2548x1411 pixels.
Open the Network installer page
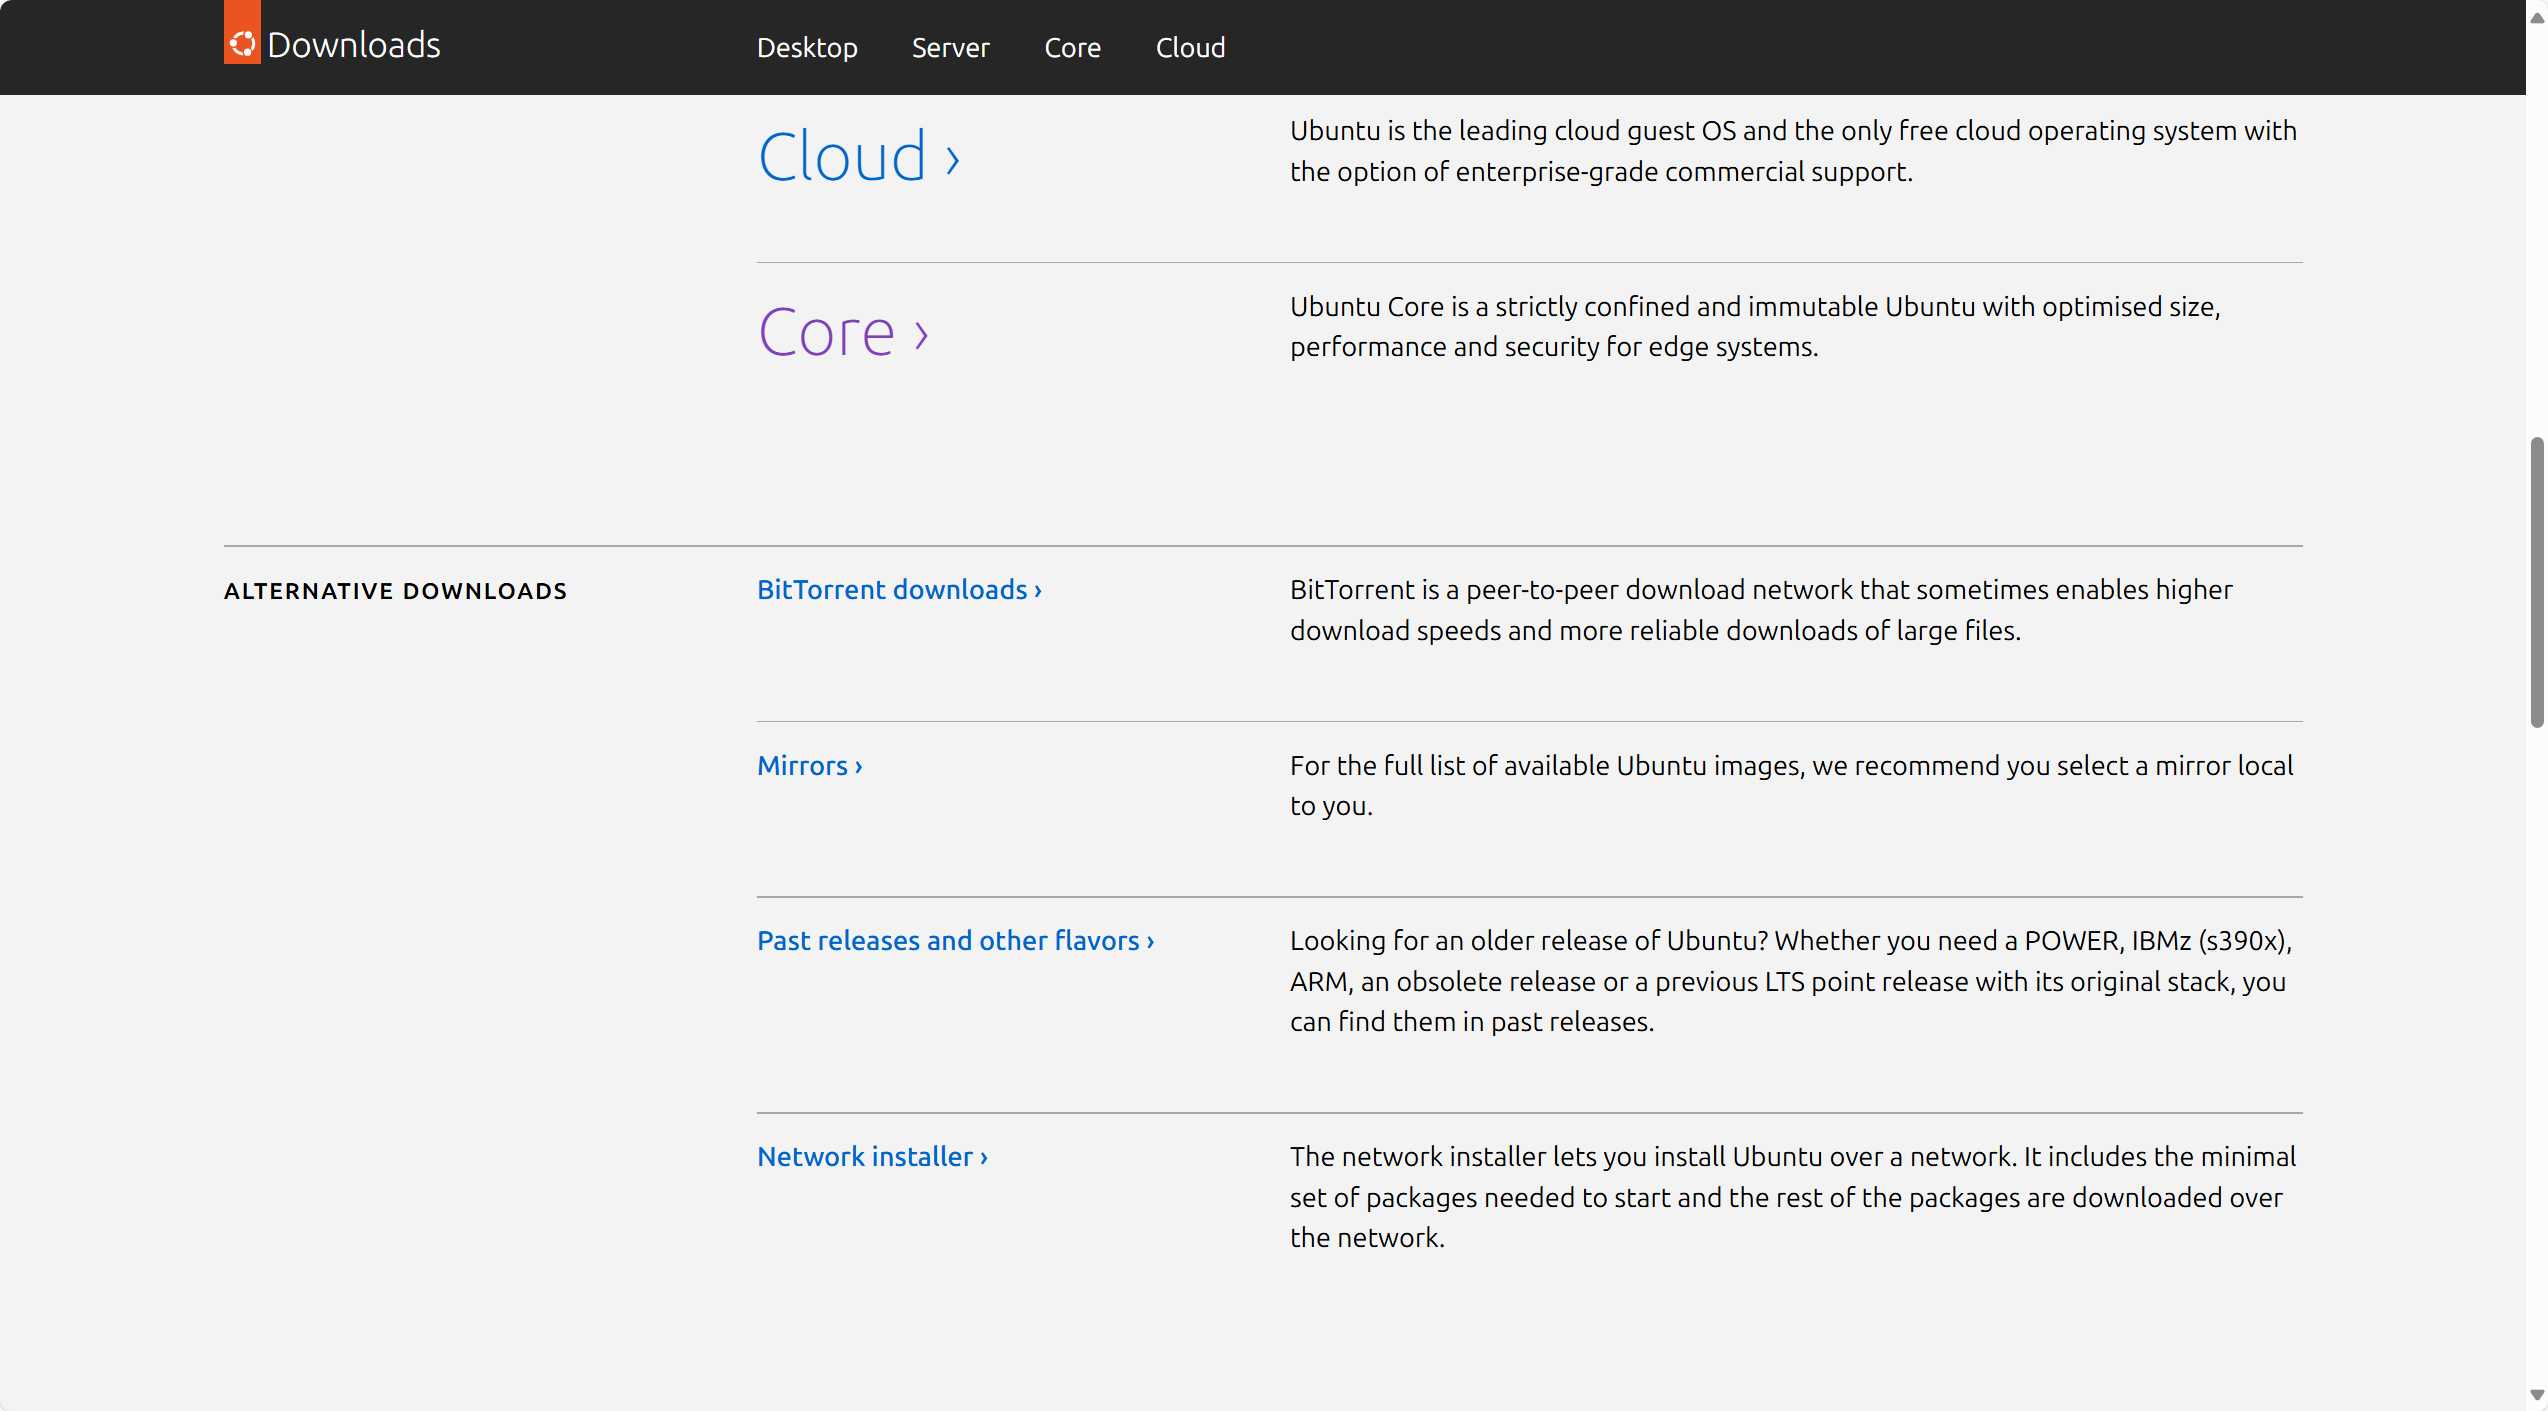[x=864, y=1156]
